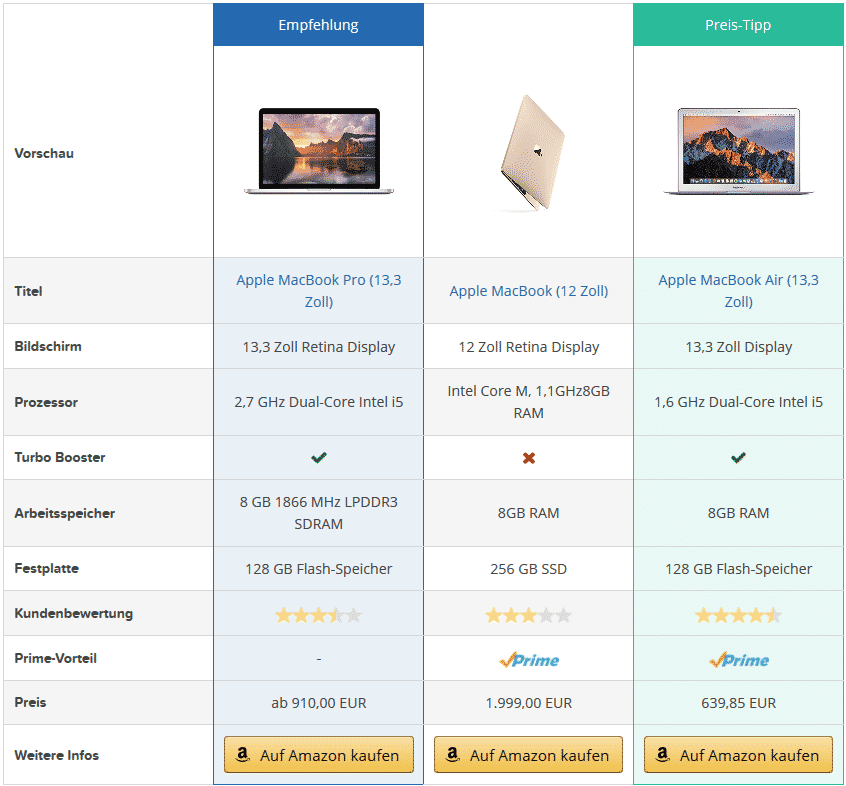Image resolution: width=846 pixels, height=786 pixels.
Task: Click the MacBook Pro star rating
Action: pyautogui.click(x=319, y=615)
